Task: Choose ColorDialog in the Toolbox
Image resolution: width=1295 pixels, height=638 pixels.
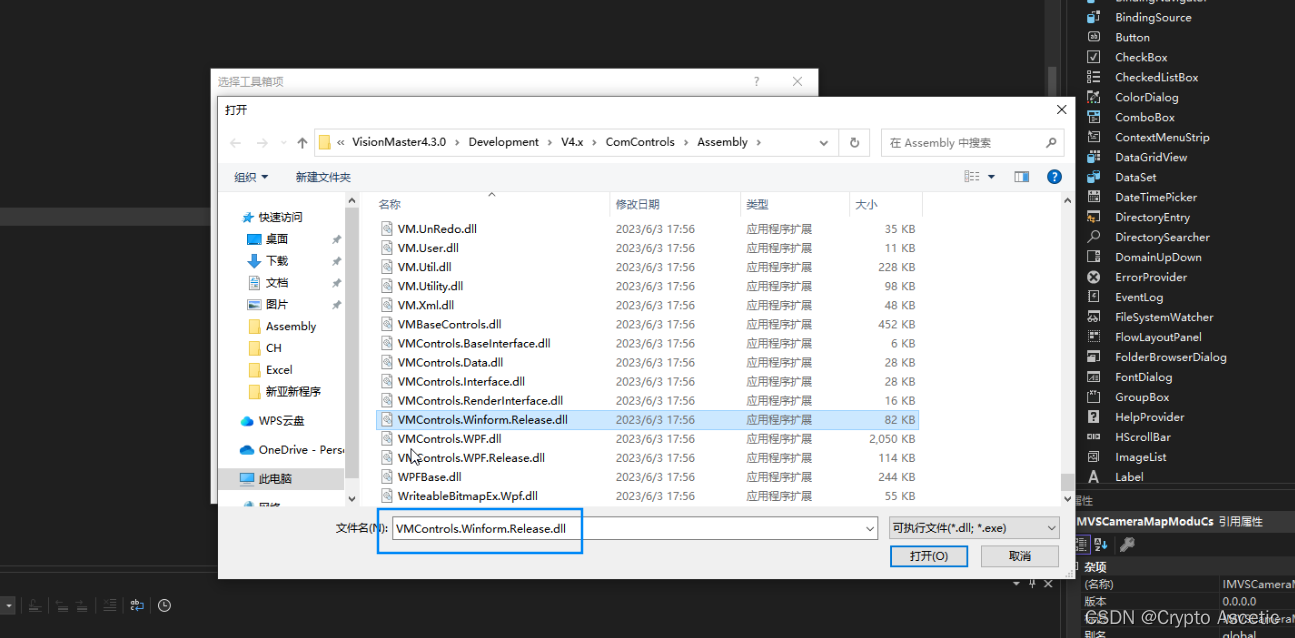Action: (x=1146, y=97)
